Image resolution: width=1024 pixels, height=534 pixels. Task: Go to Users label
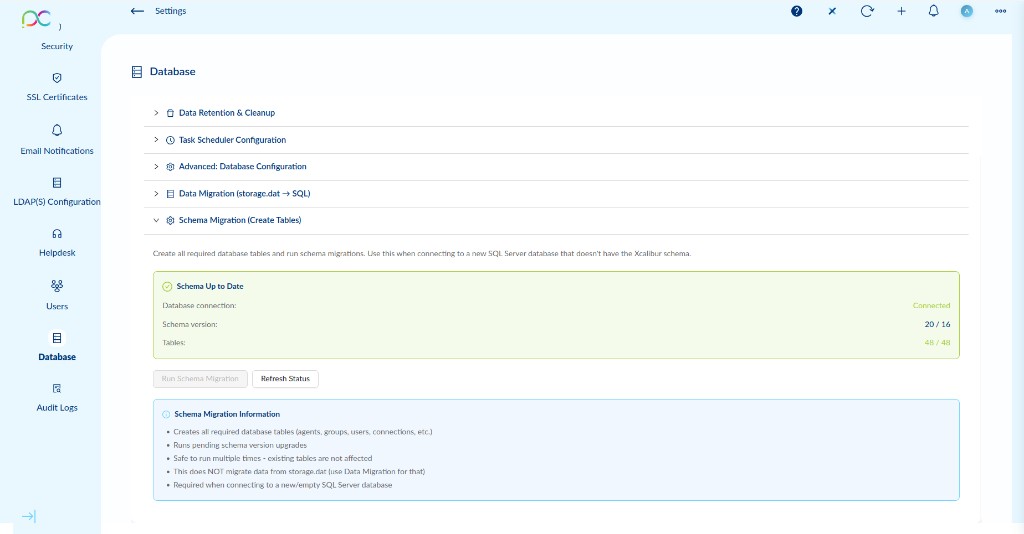pos(57,306)
